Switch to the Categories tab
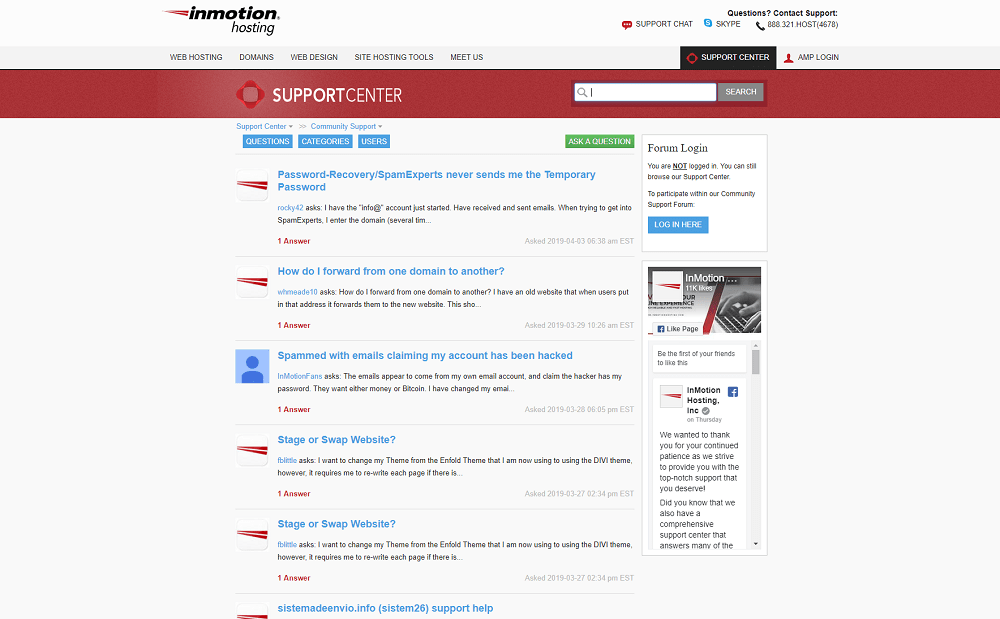This screenshot has width=1000, height=619. [325, 142]
